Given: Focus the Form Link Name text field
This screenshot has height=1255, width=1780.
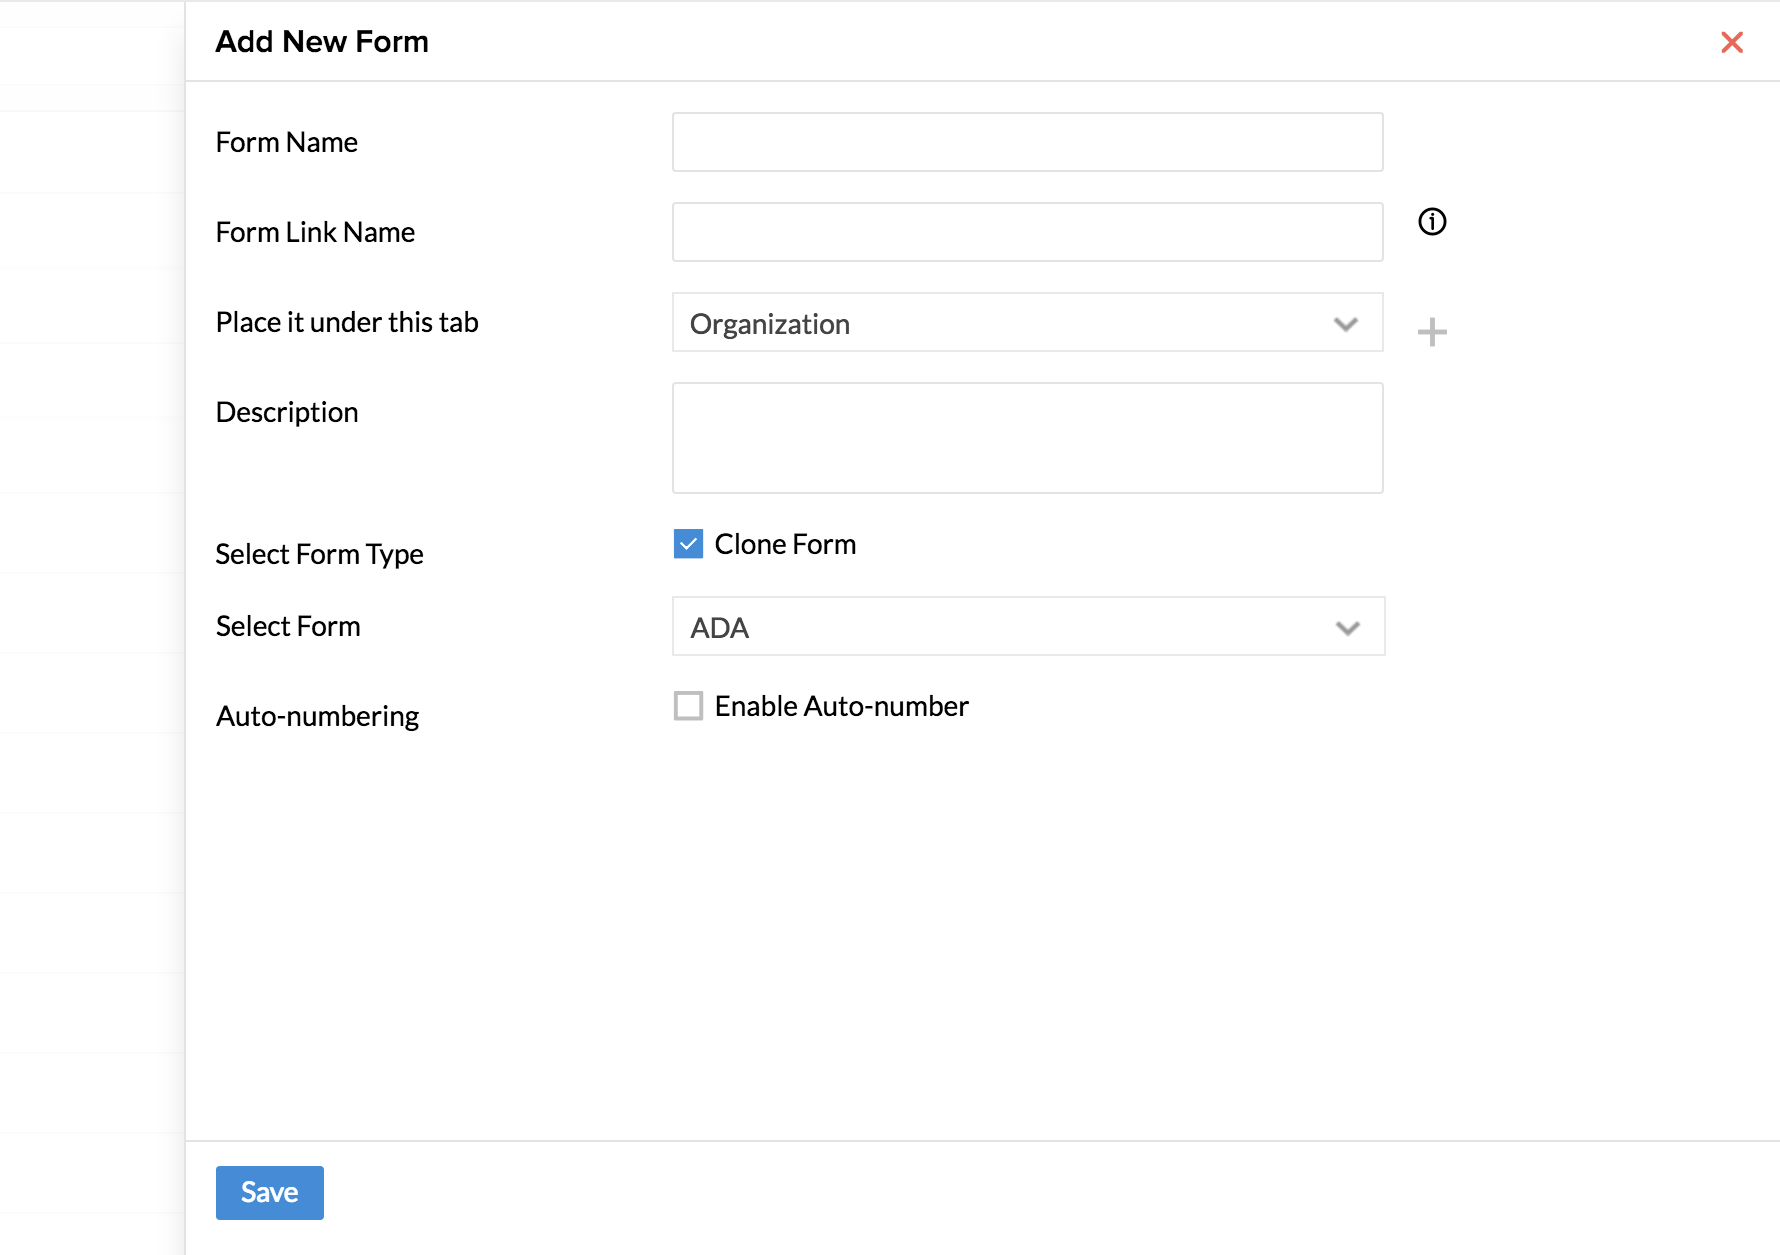Looking at the screenshot, I should (1027, 232).
